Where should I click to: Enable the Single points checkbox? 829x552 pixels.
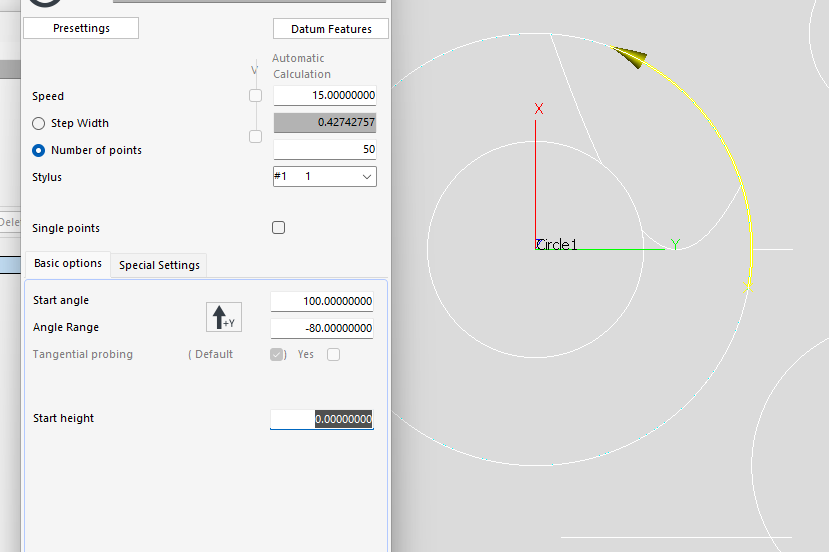tap(279, 228)
